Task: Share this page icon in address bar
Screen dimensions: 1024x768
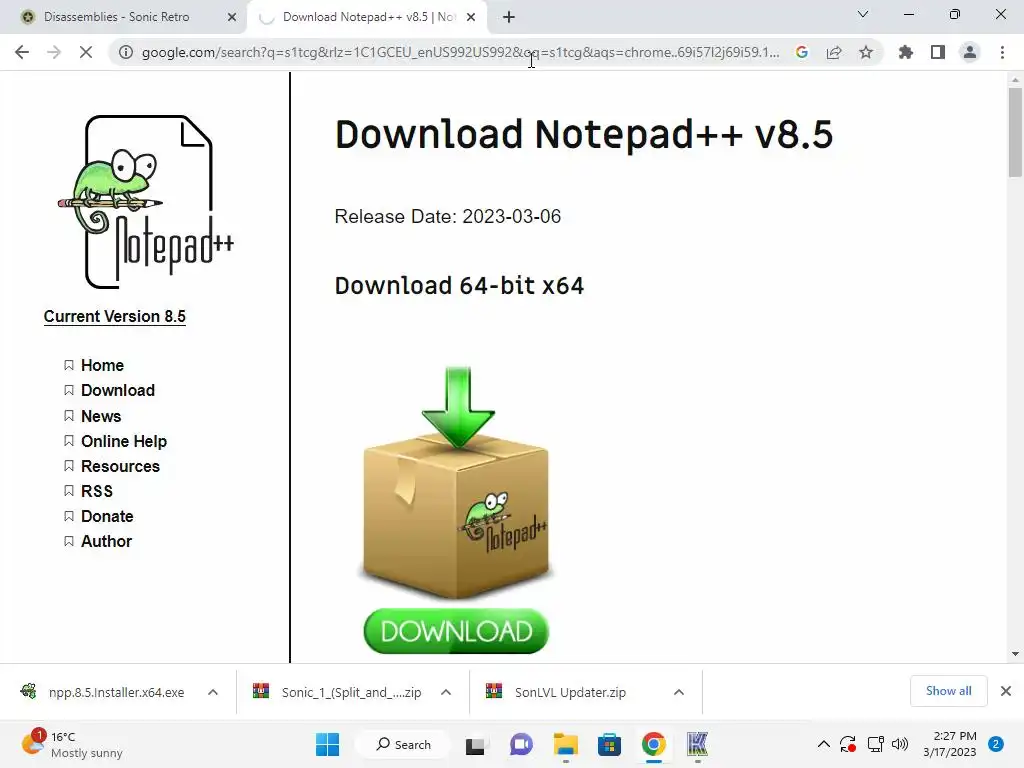Action: pos(834,52)
